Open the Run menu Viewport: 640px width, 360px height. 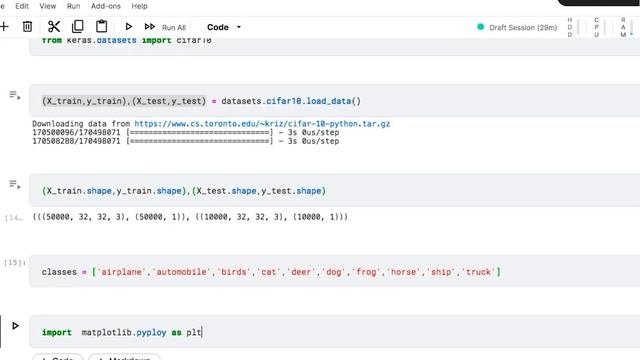click(x=73, y=6)
